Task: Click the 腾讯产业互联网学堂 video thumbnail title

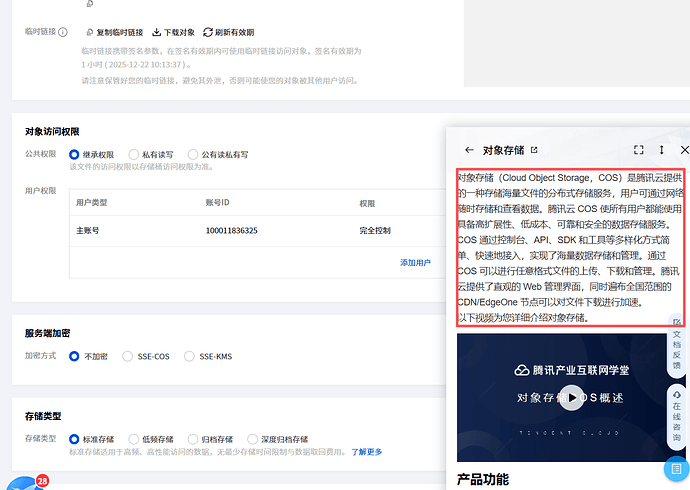Action: click(x=572, y=370)
